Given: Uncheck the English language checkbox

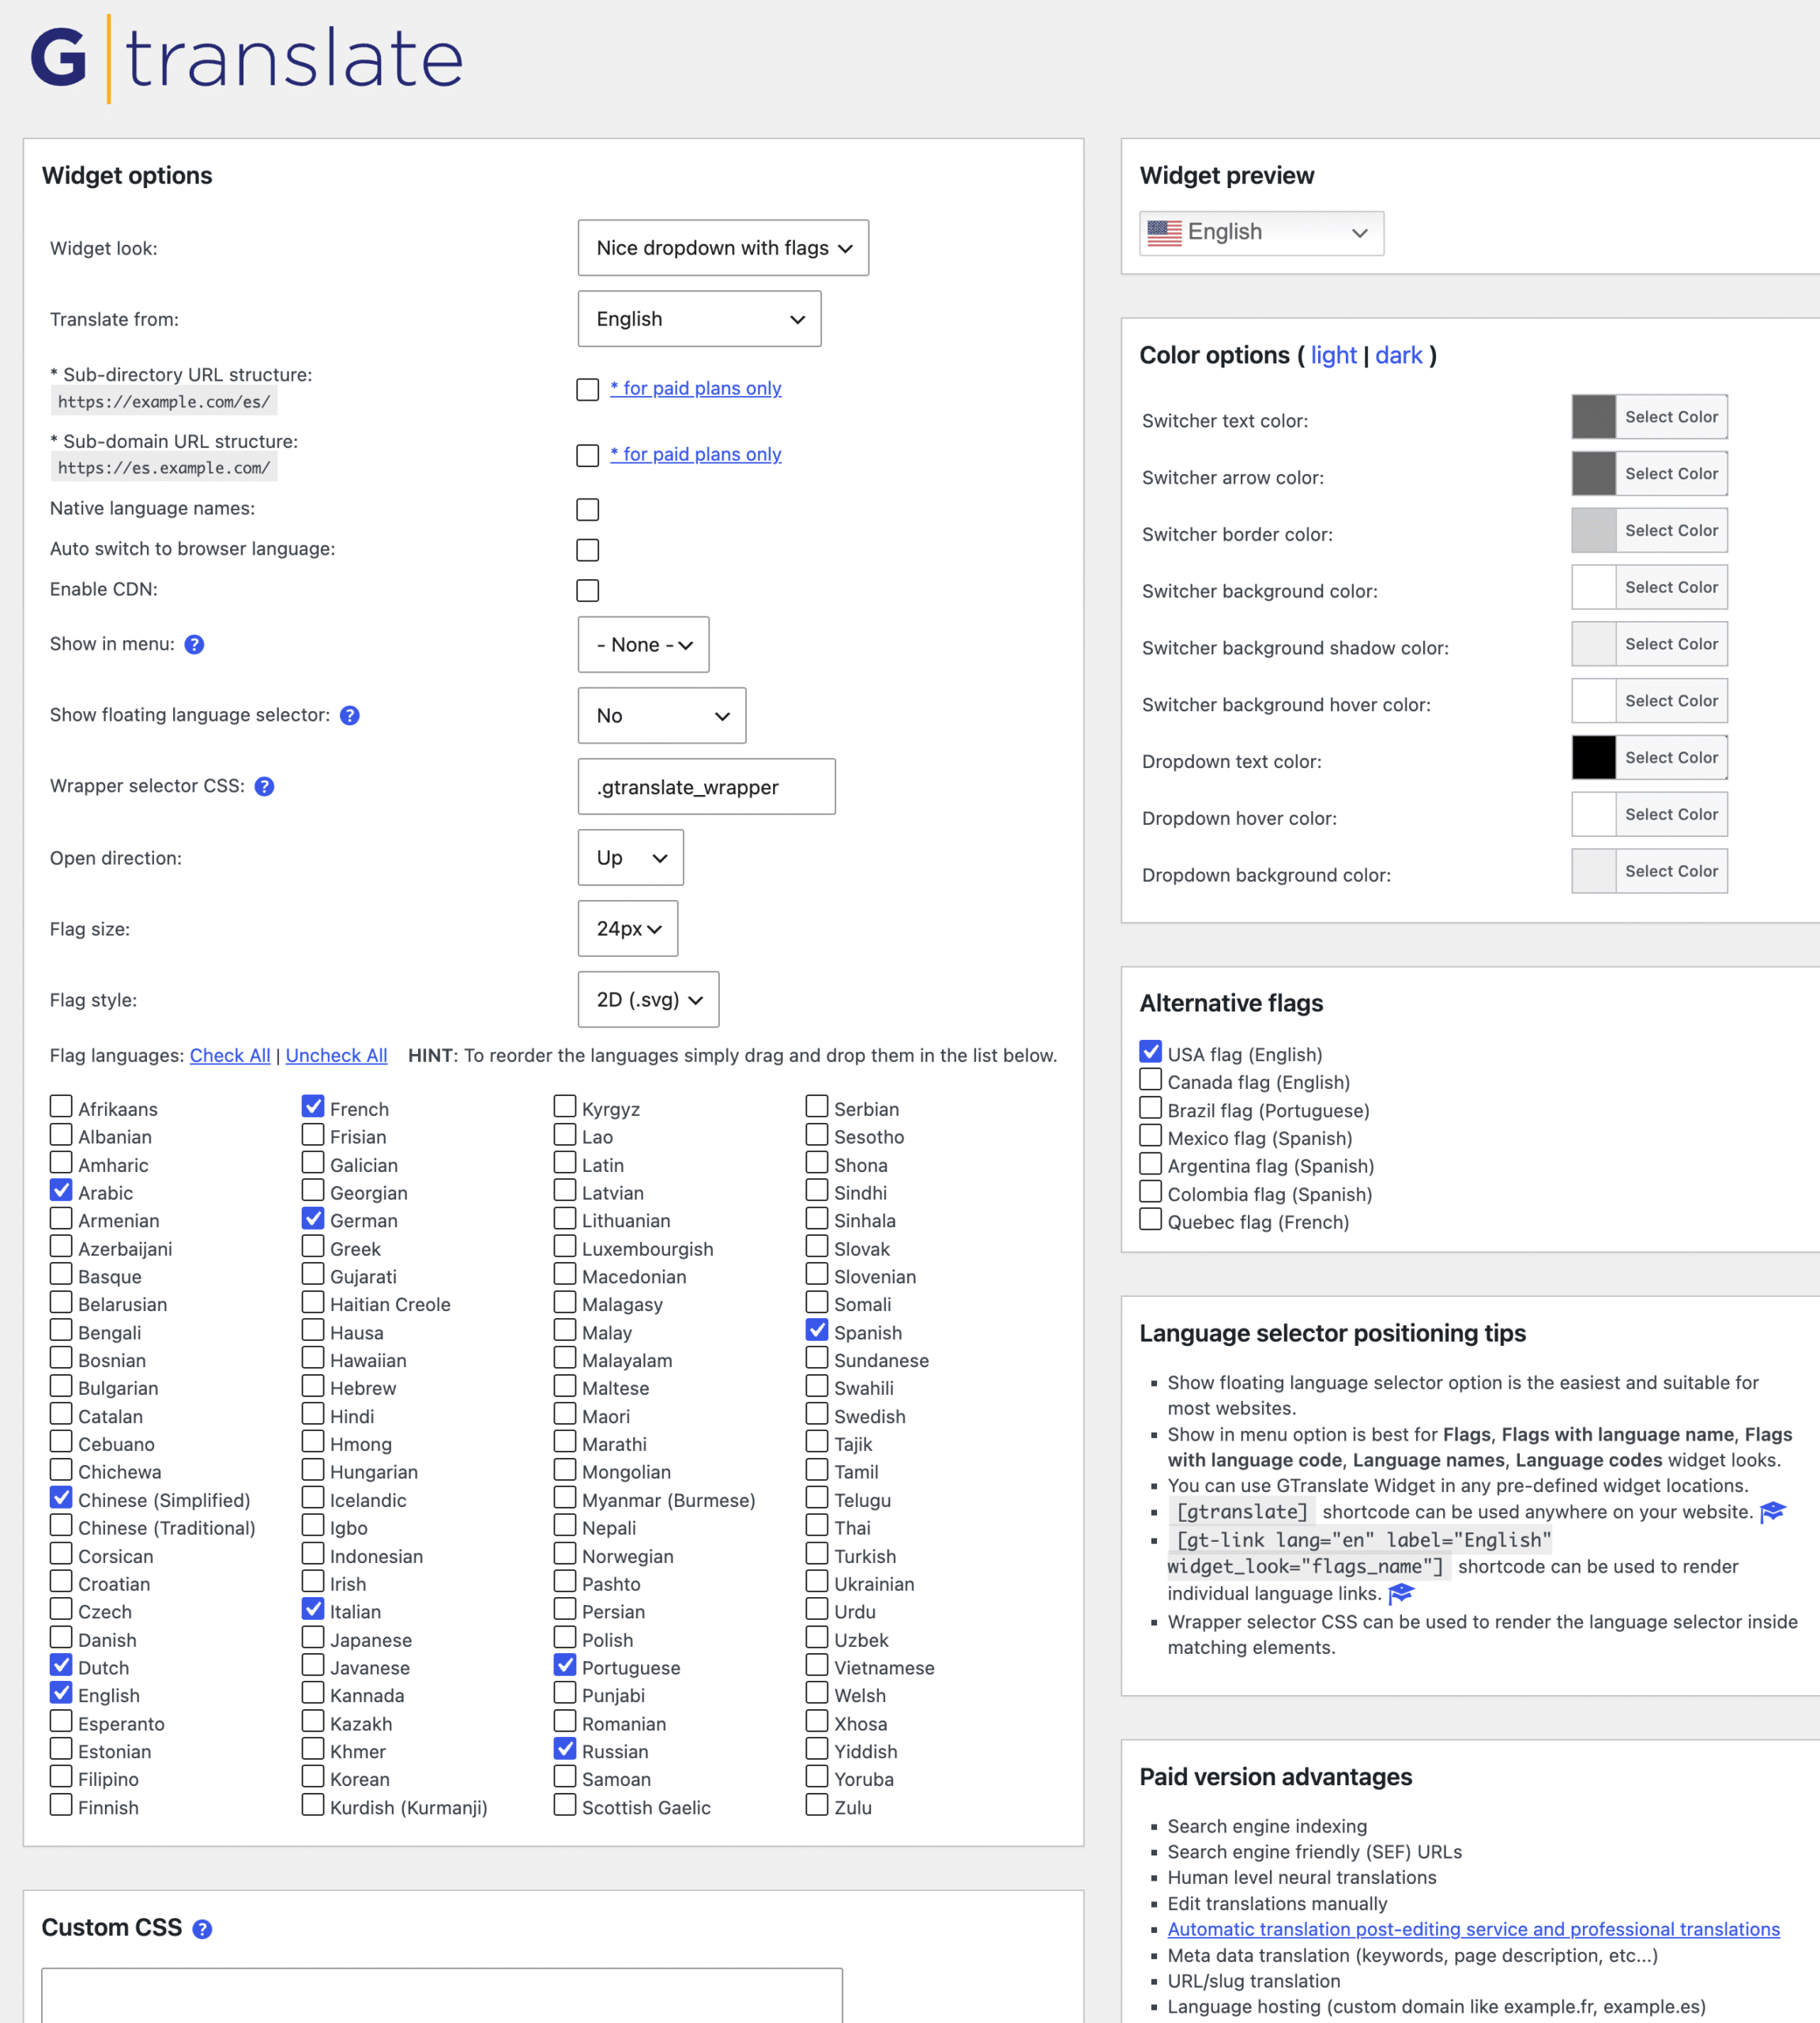Looking at the screenshot, I should tap(61, 1693).
